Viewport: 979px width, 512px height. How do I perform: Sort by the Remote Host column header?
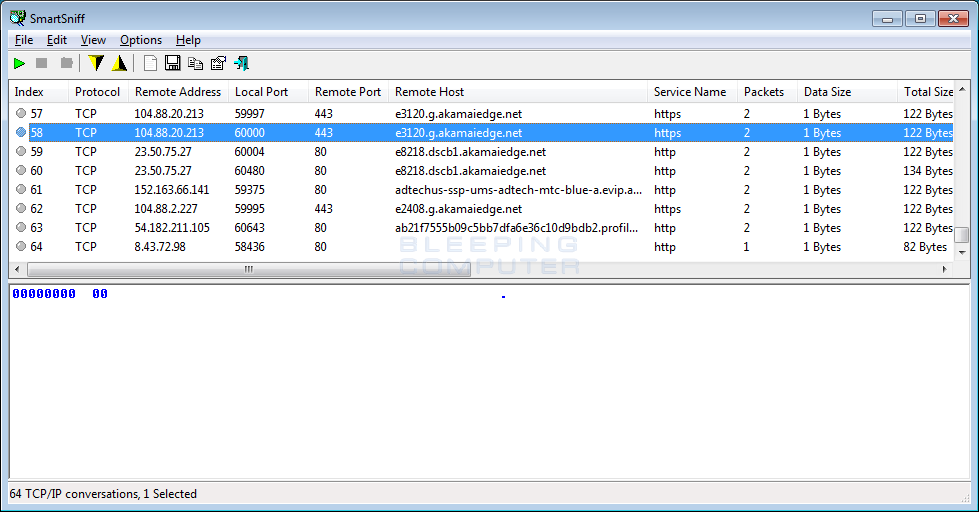coord(518,92)
